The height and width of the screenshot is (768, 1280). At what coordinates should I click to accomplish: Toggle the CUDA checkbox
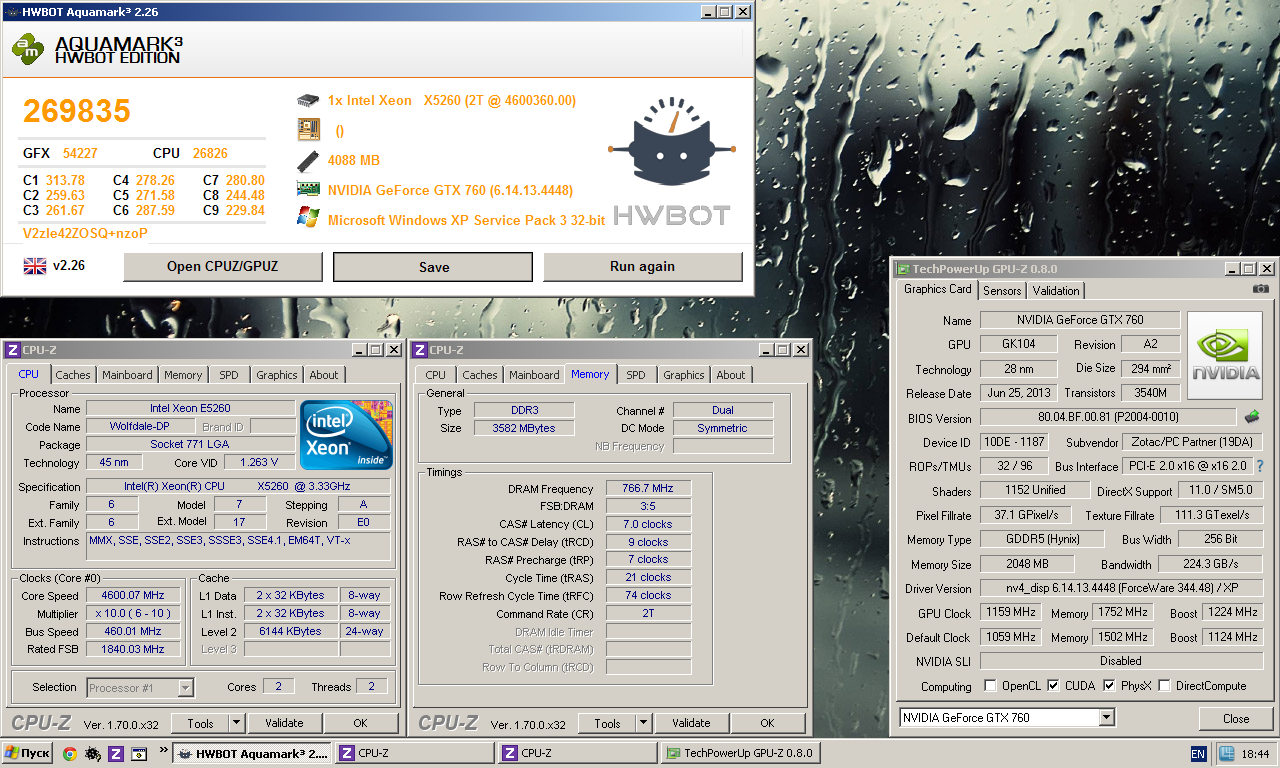tap(1053, 686)
